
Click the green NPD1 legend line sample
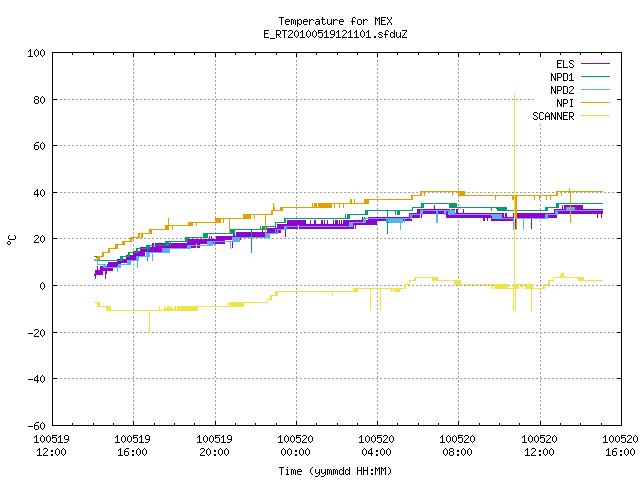[x=595, y=77]
